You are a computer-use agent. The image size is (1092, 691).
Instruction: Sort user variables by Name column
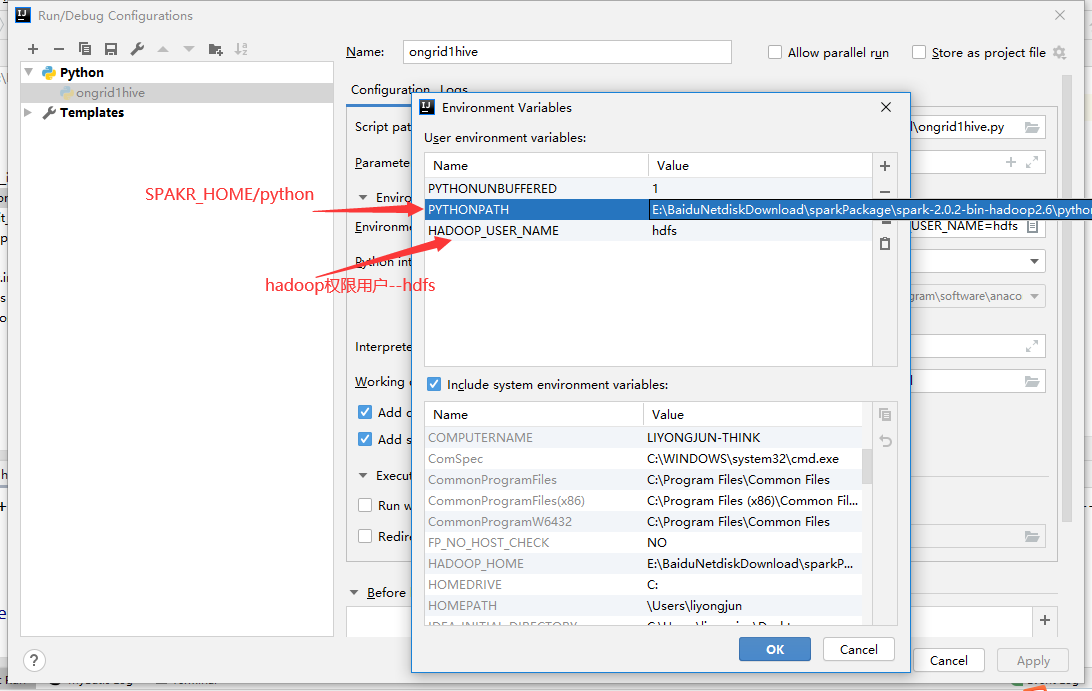[537, 166]
